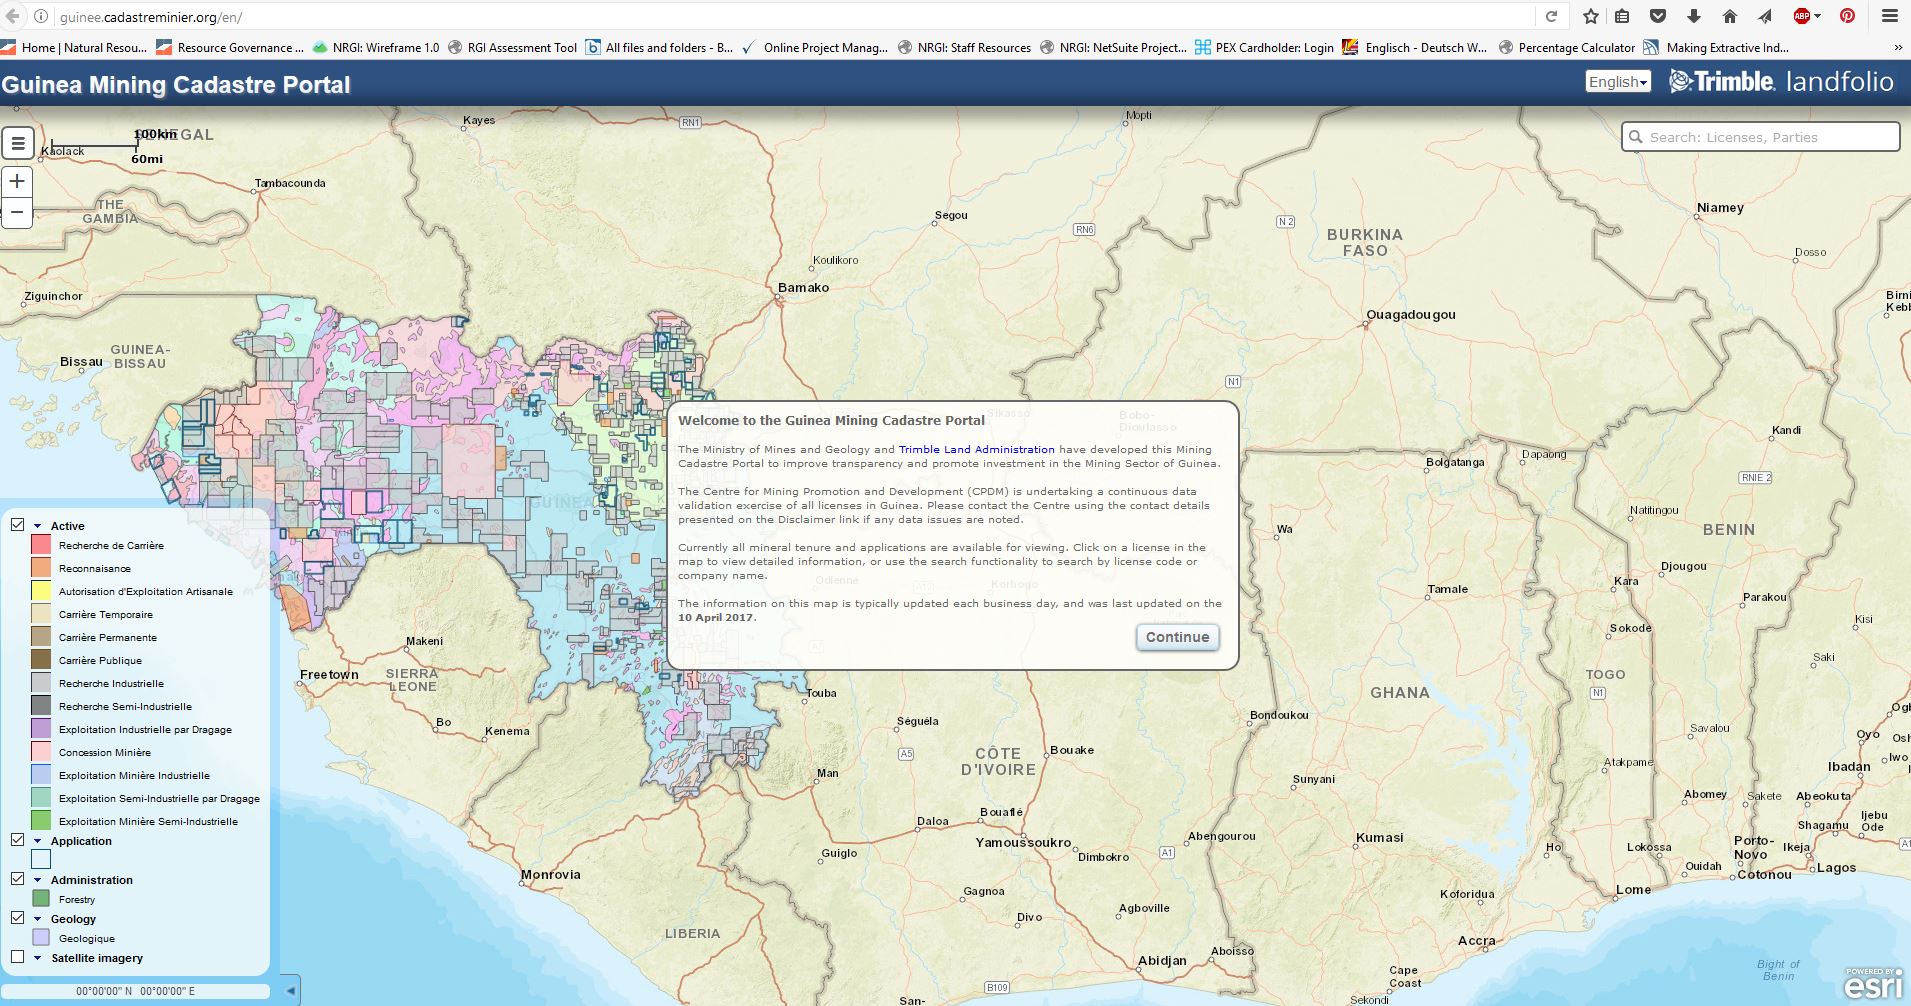
Task: Open the Trimble Land Administration link
Action: point(976,449)
